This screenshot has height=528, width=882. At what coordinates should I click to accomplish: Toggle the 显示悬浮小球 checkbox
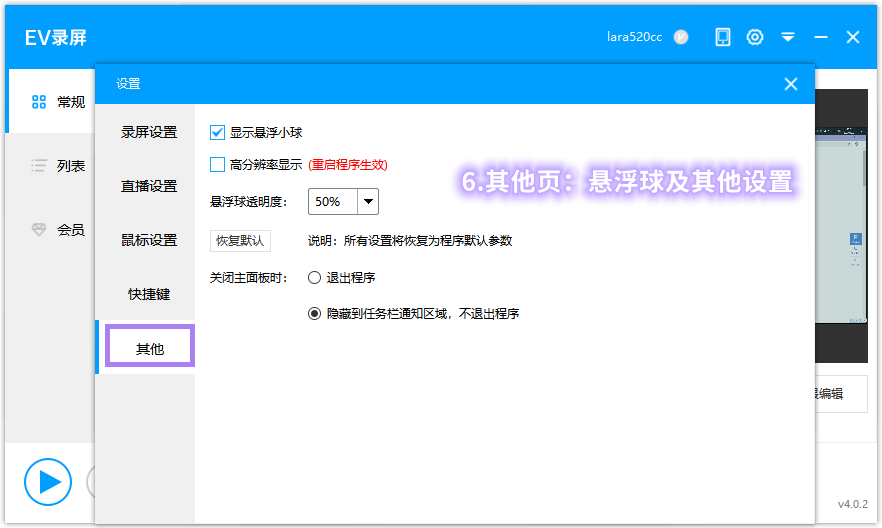[x=218, y=132]
